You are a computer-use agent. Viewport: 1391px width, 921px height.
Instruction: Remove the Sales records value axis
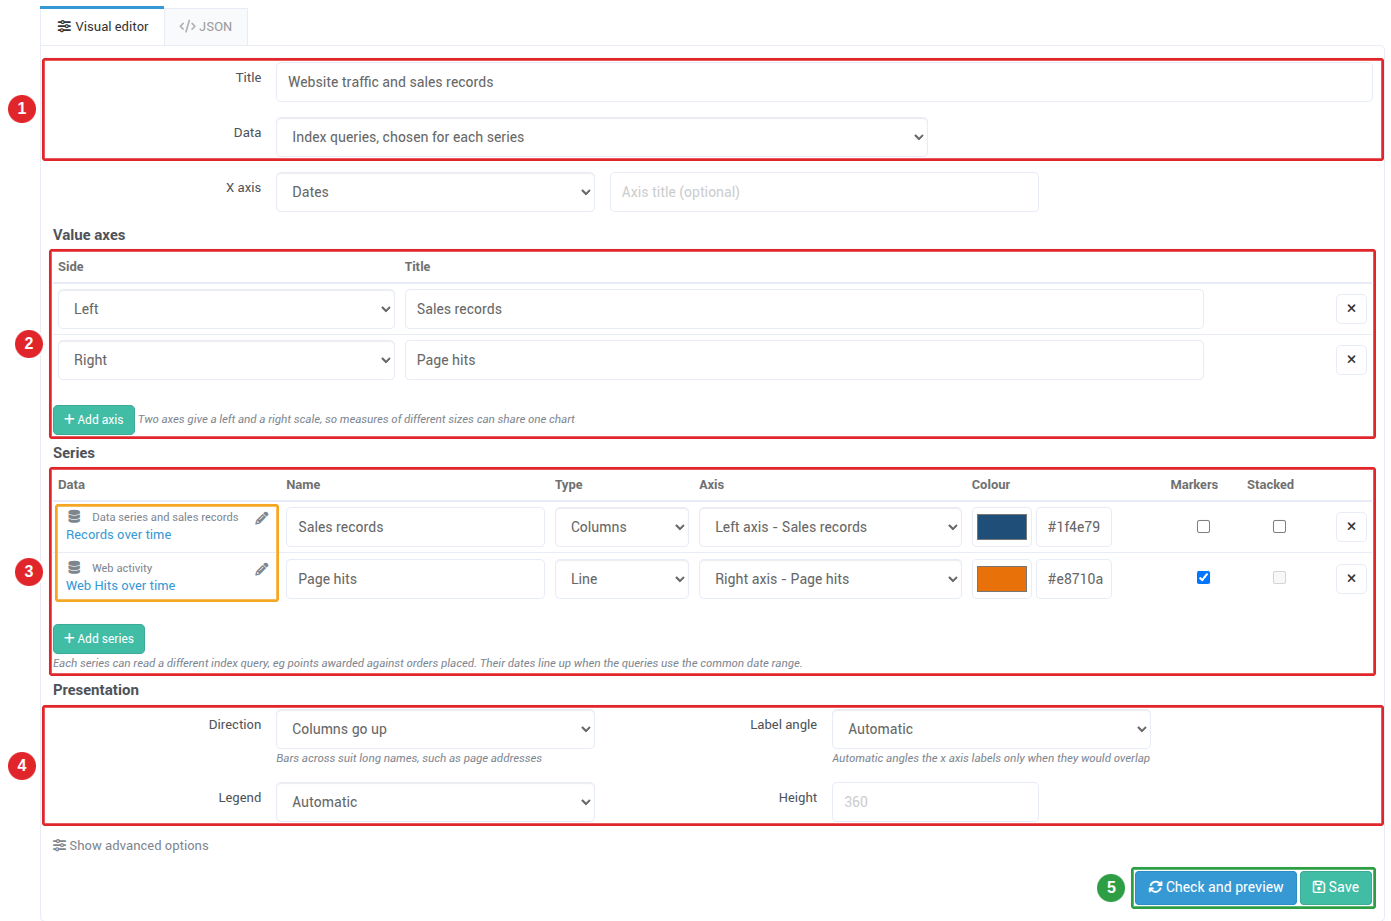(x=1351, y=309)
